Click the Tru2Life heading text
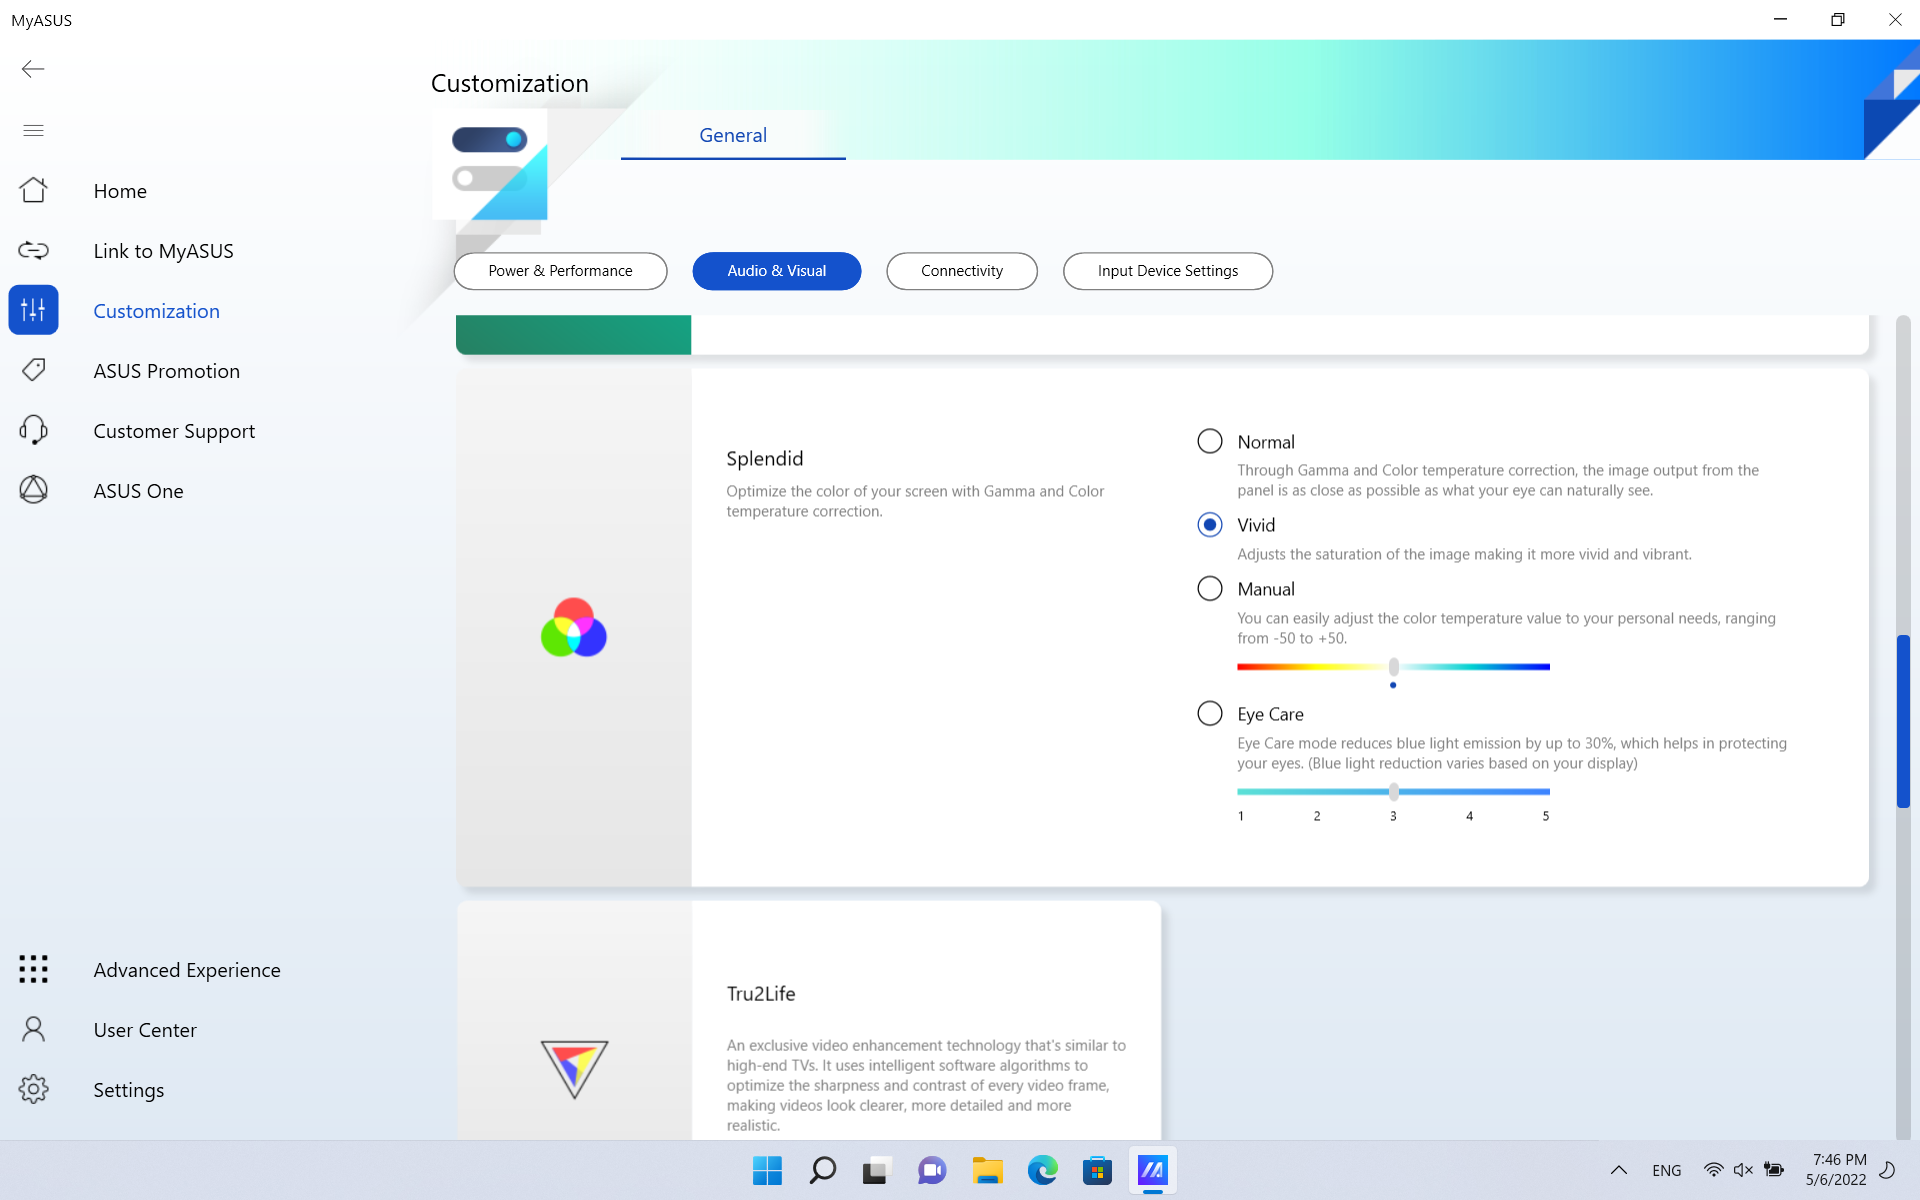This screenshot has height=1200, width=1920. point(761,993)
